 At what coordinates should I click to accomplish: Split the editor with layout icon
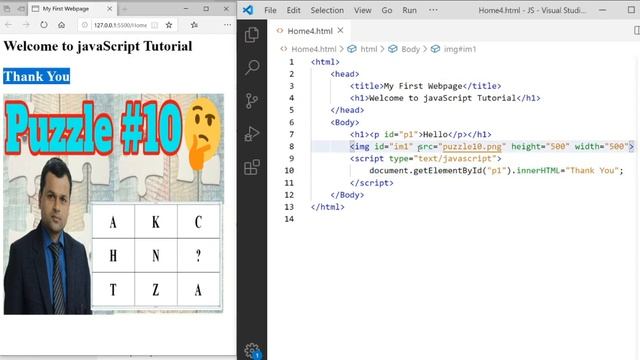[636, 31]
